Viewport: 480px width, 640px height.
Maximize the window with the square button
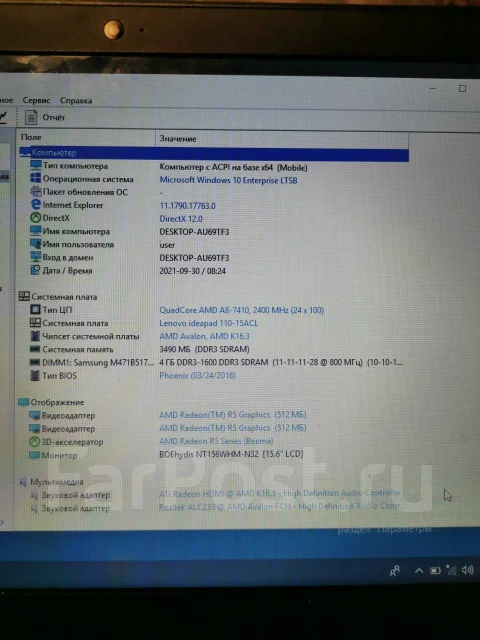point(462,89)
